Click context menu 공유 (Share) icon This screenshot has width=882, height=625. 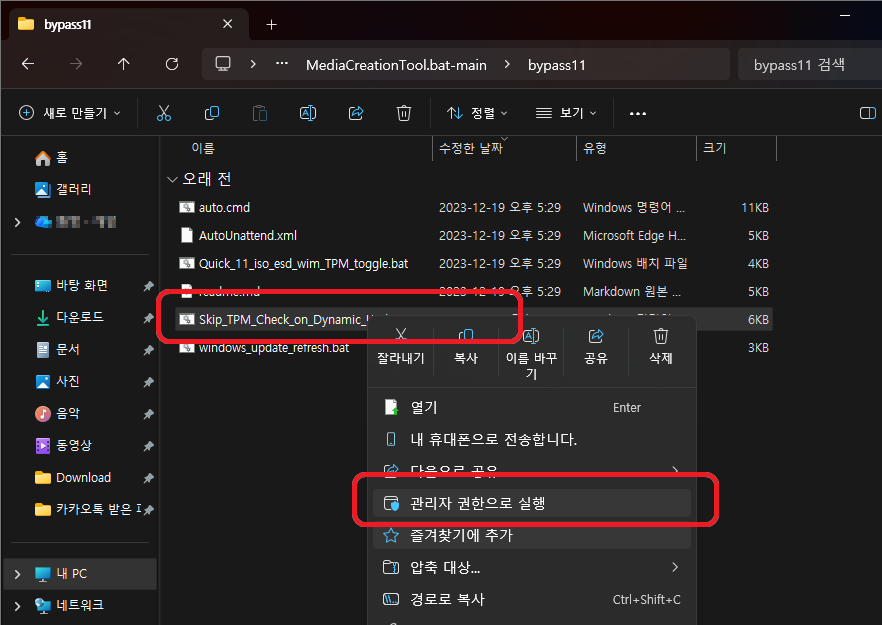pos(596,336)
